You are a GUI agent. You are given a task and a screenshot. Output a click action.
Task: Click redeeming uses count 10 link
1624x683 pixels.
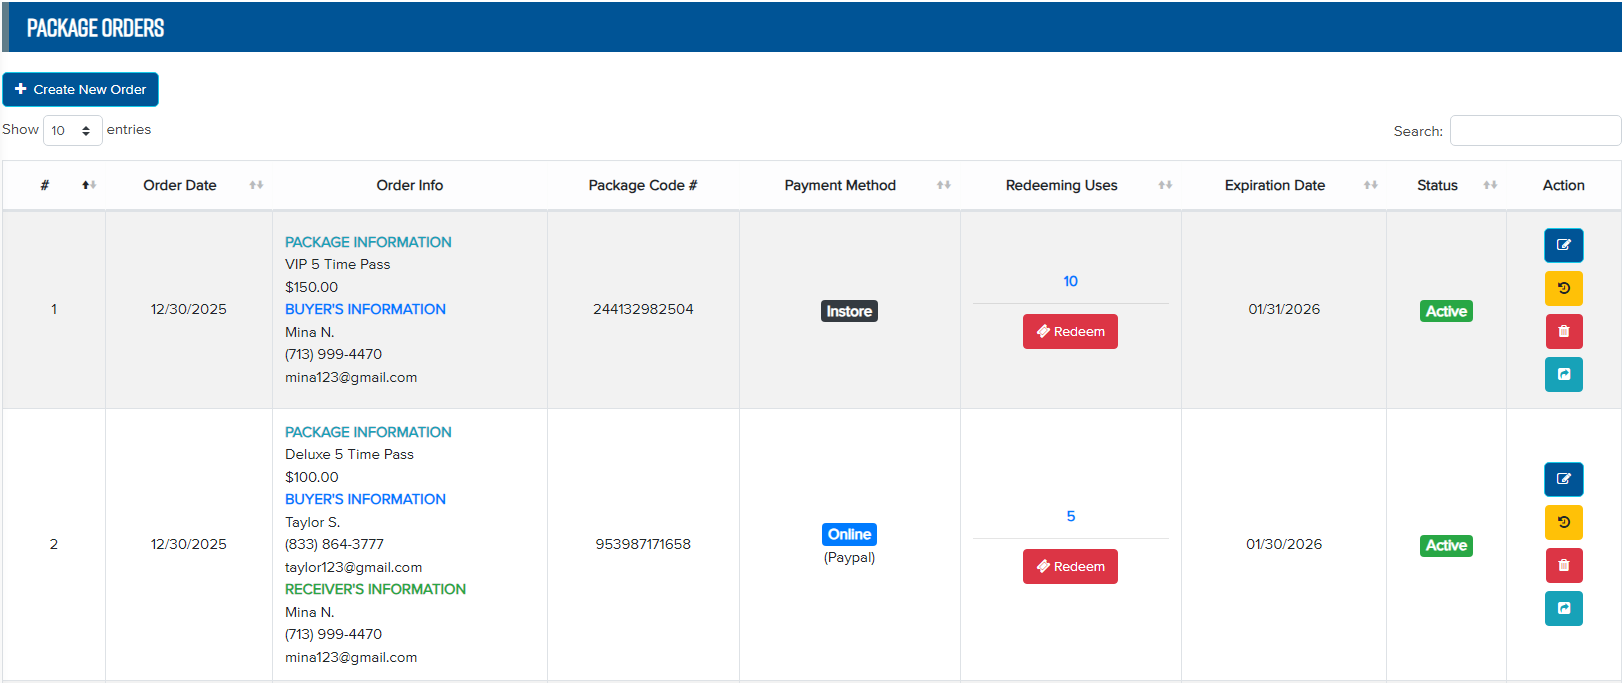[x=1070, y=281]
